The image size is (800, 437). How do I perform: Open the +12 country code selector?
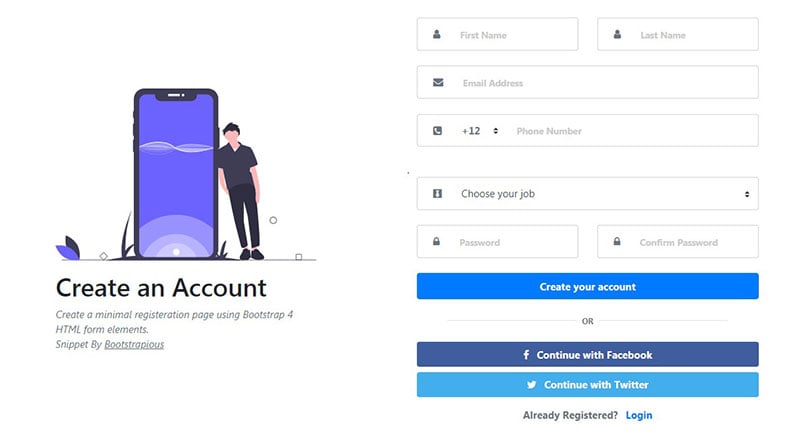(480, 131)
